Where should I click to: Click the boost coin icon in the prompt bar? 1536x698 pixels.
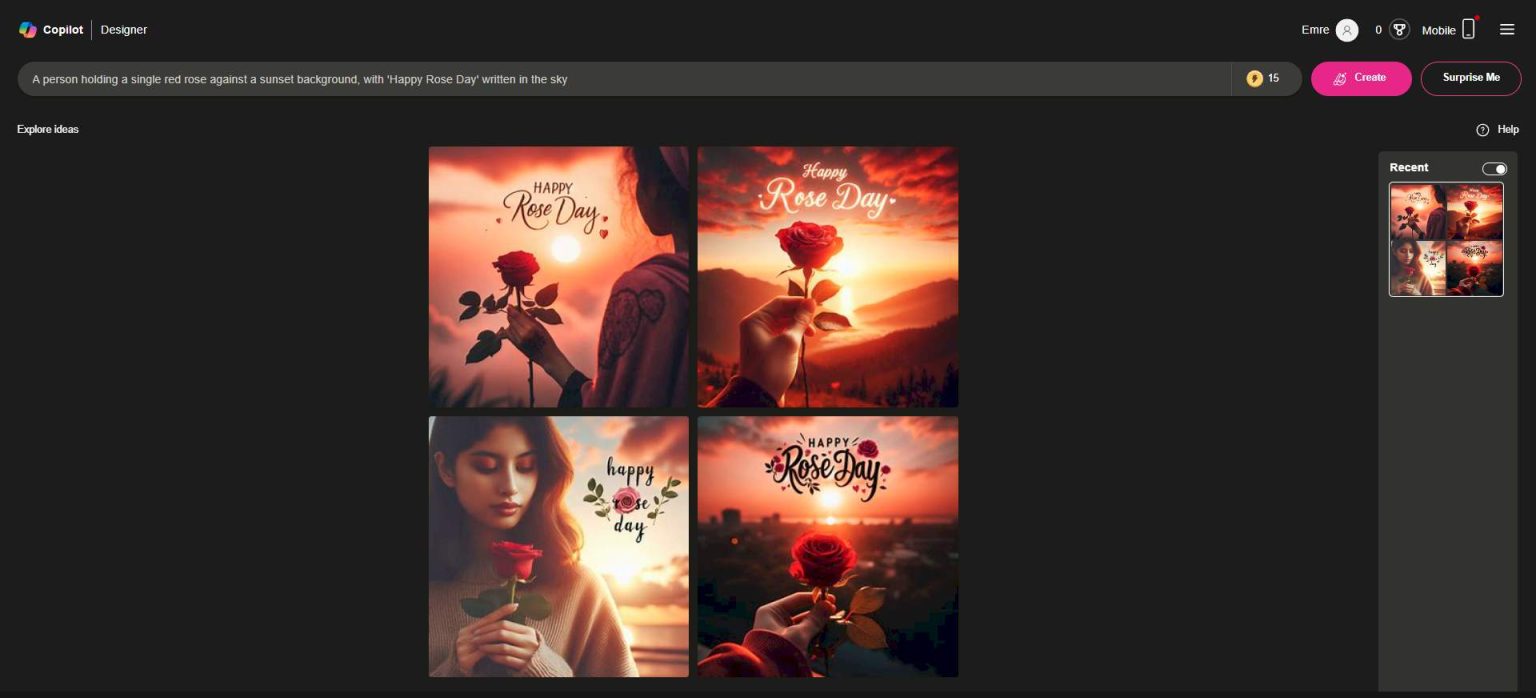pos(1255,77)
